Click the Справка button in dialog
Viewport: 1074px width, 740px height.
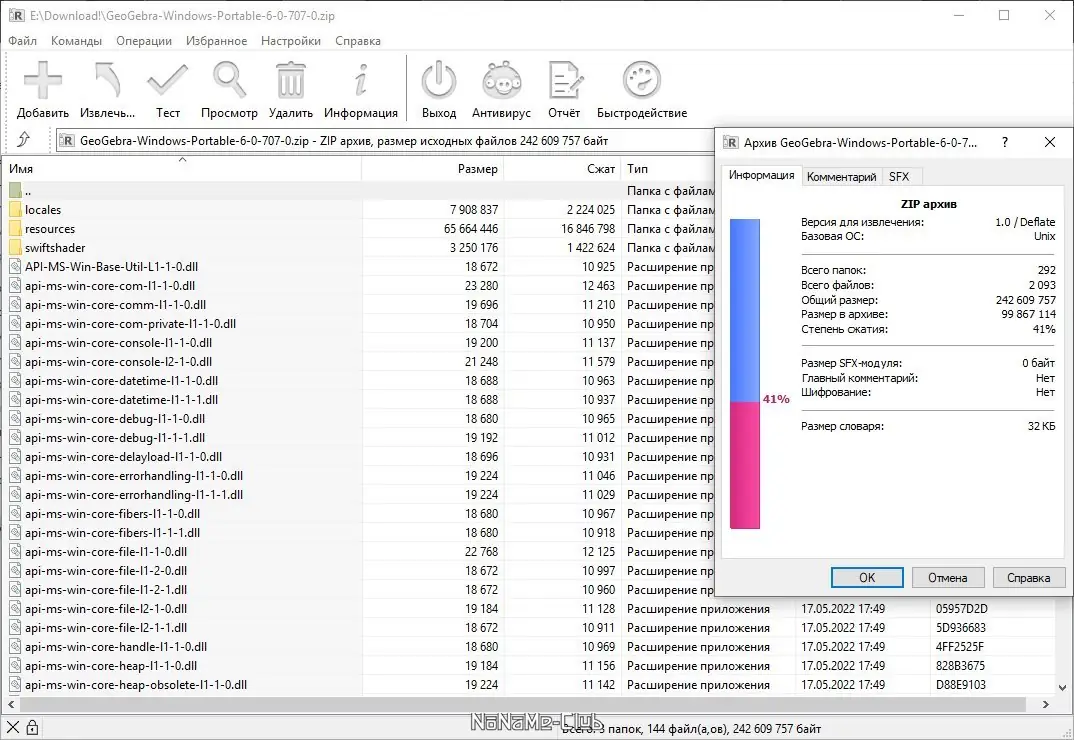pyautogui.click(x=1028, y=578)
